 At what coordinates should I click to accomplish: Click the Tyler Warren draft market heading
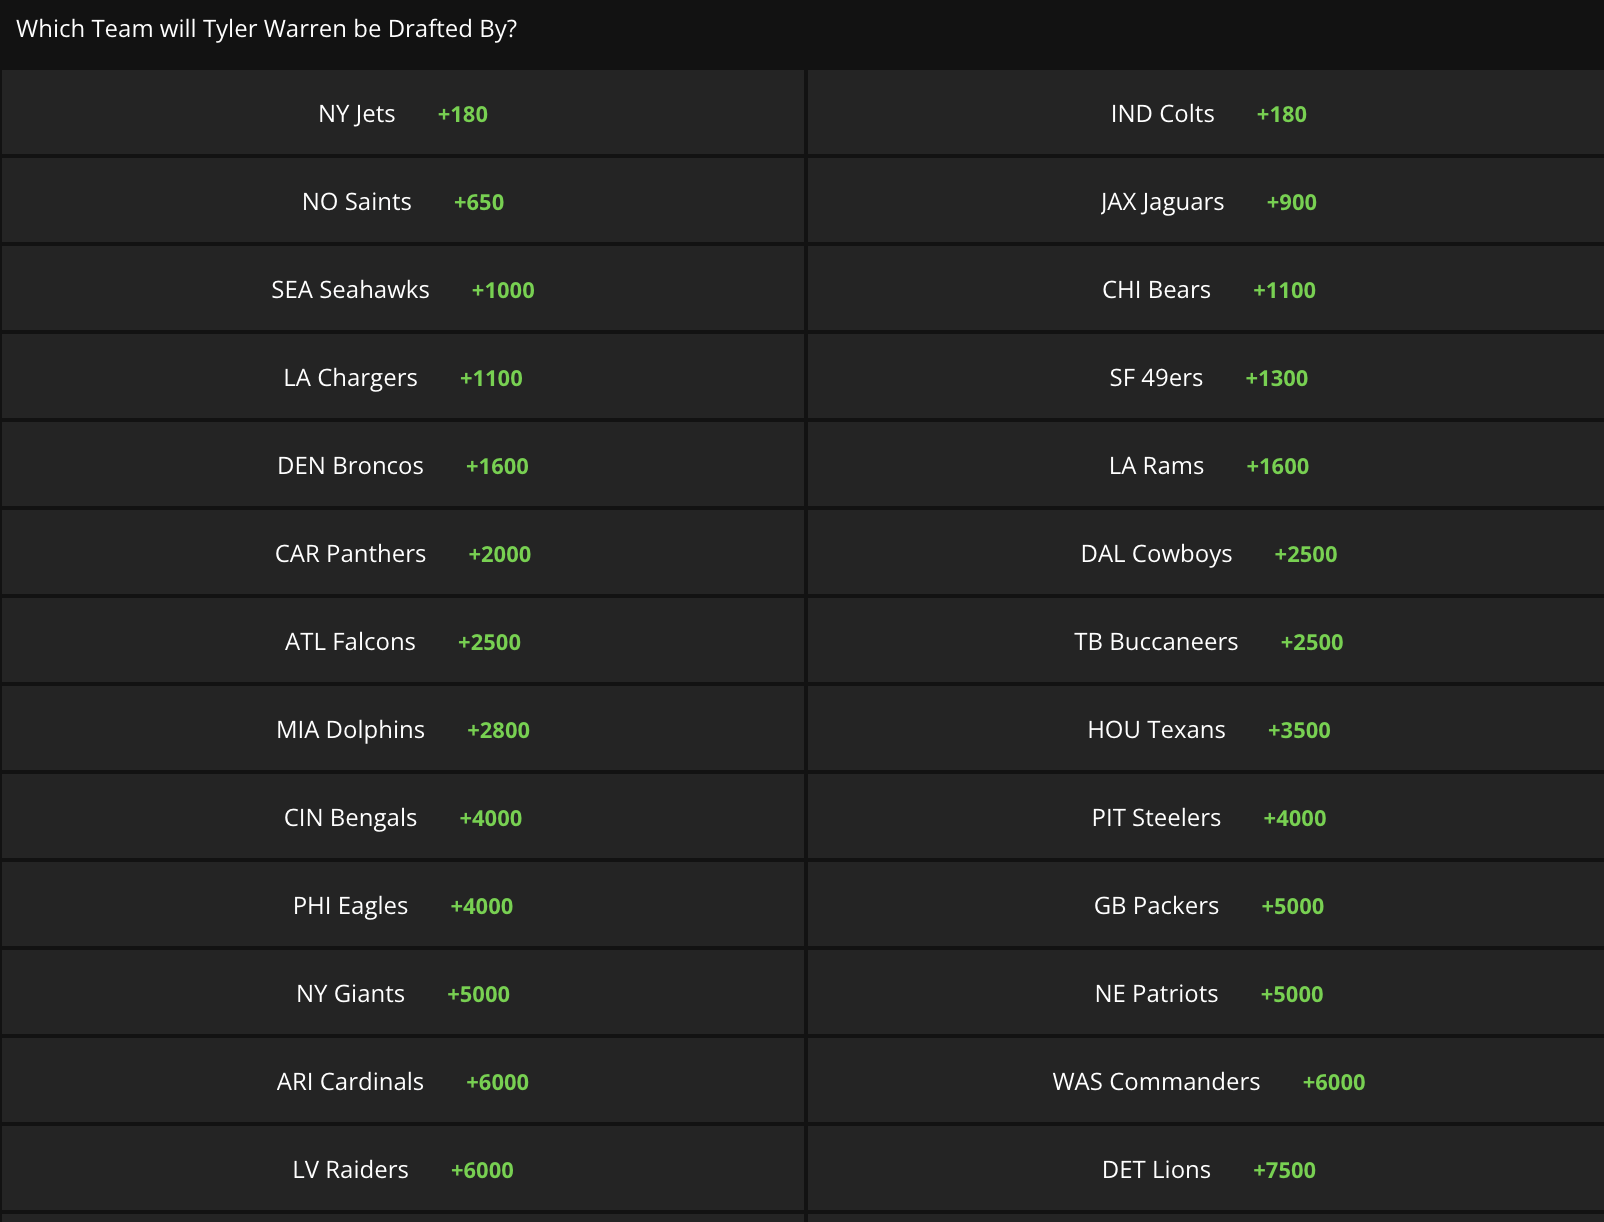click(x=267, y=29)
